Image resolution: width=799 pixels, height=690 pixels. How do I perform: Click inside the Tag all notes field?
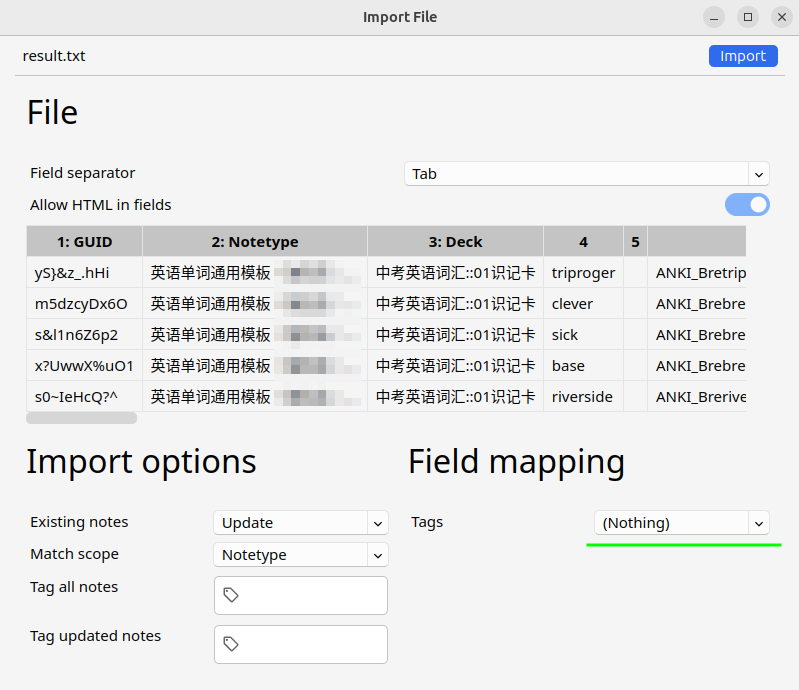(310, 595)
